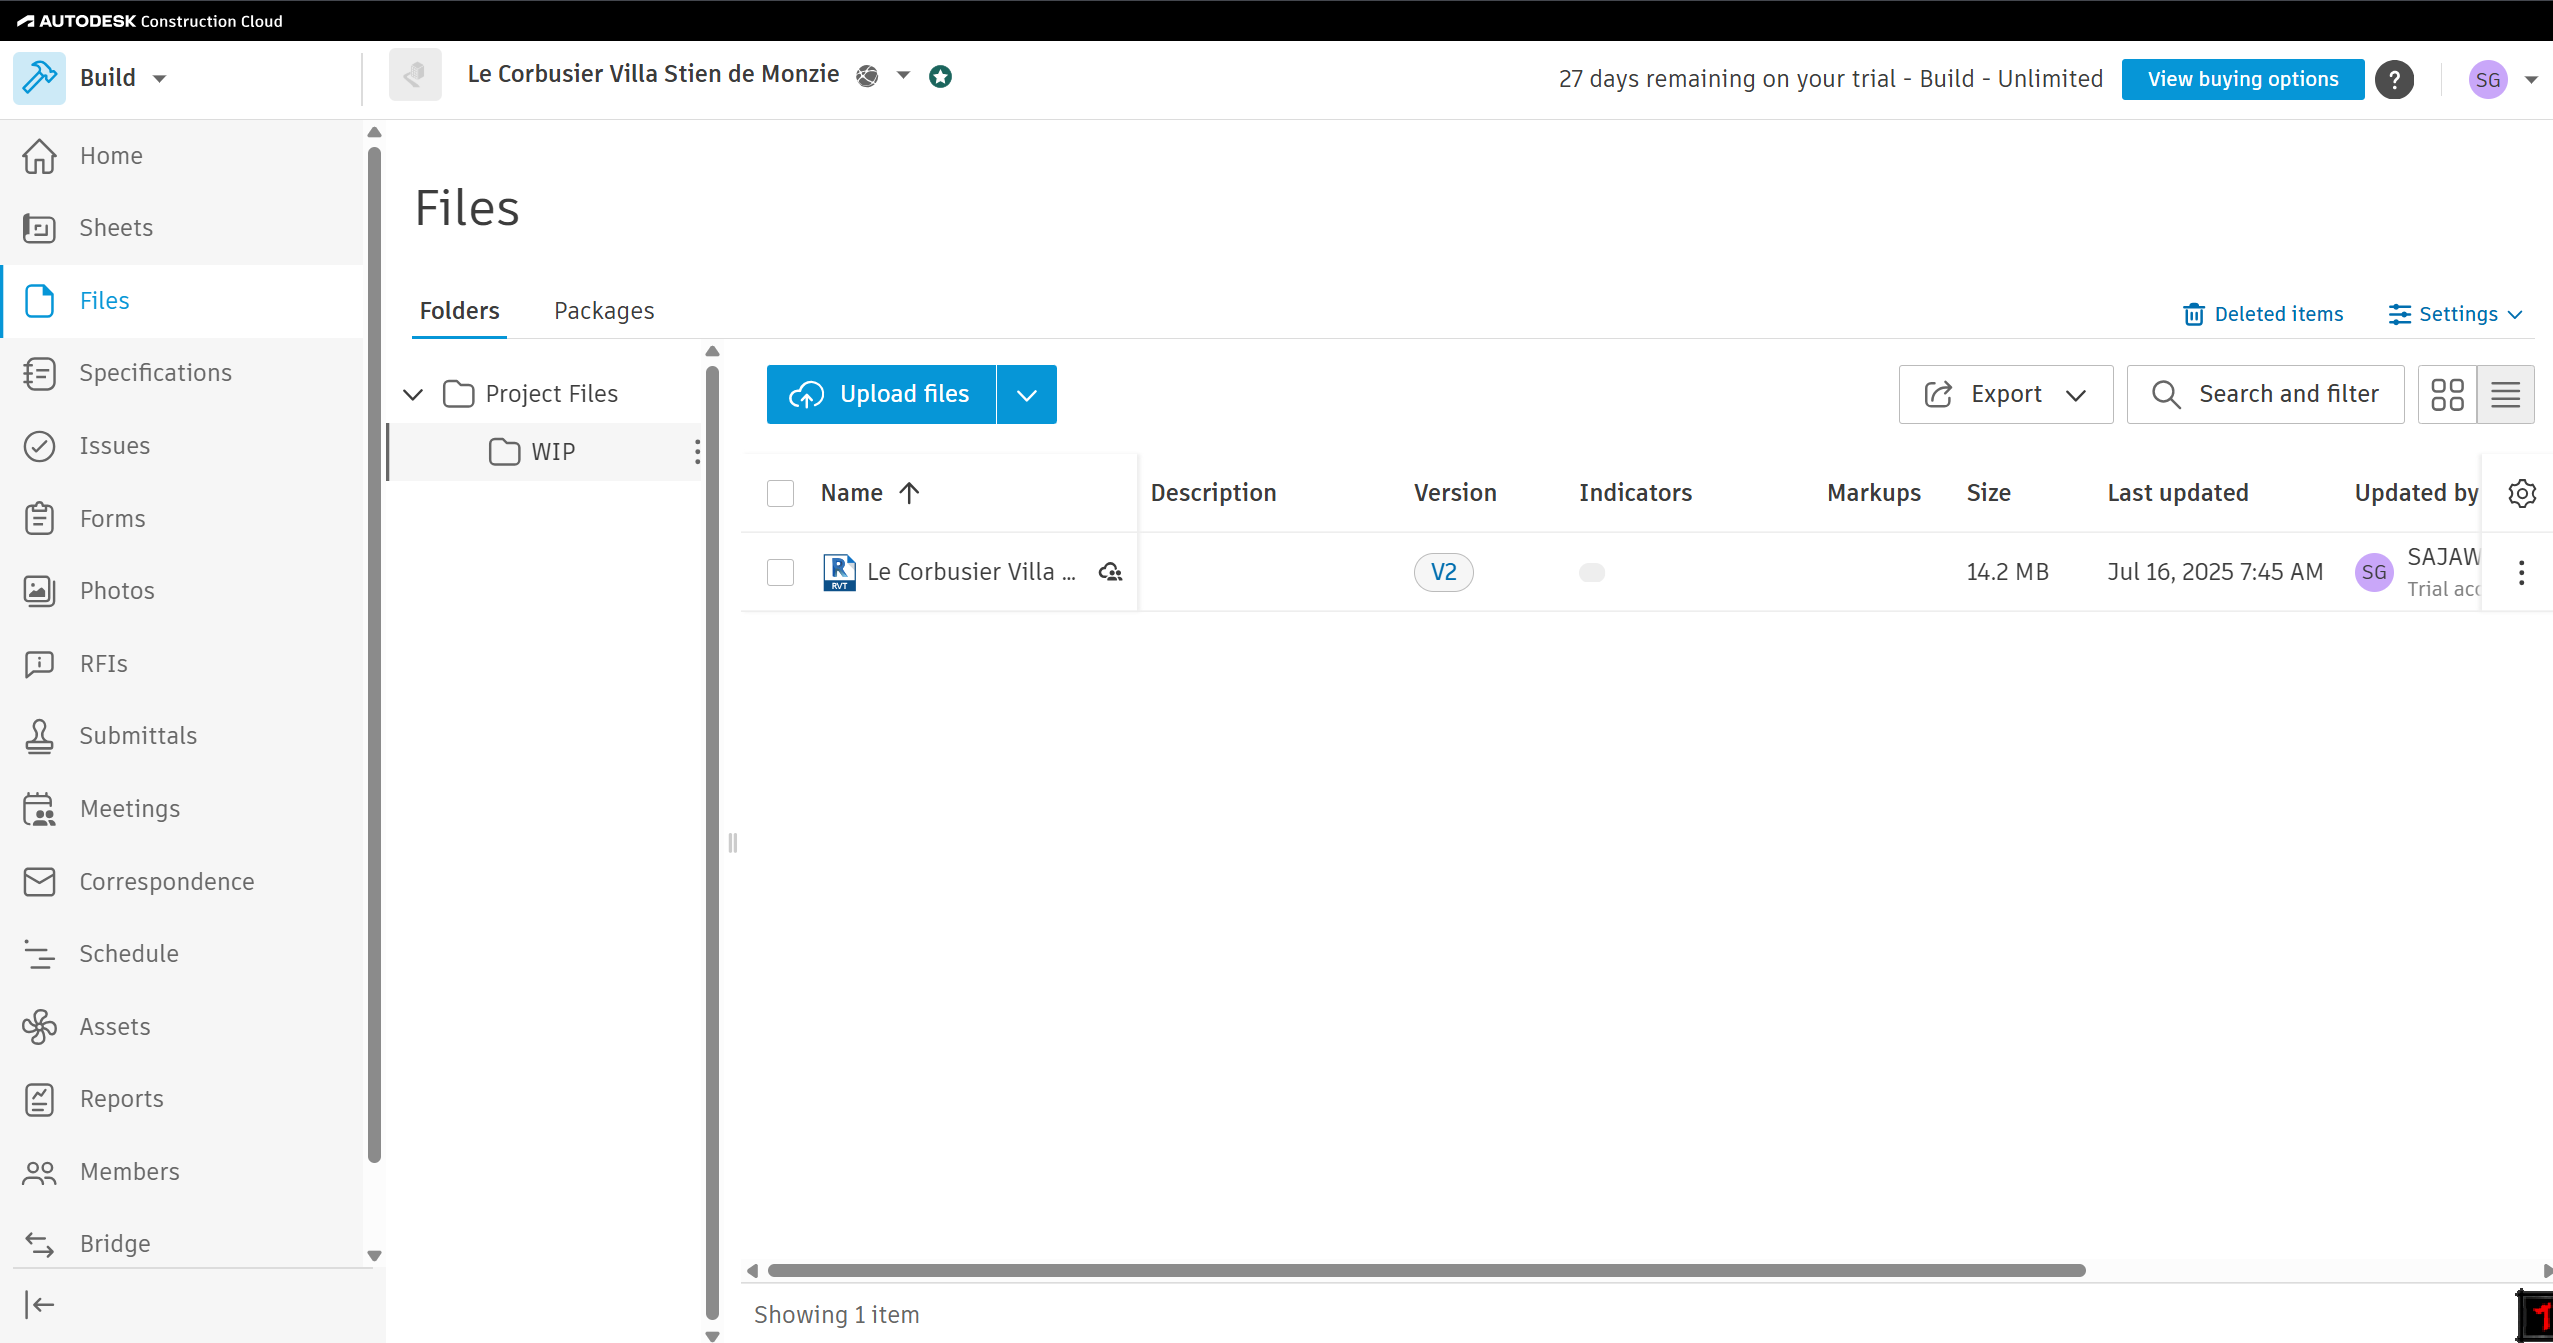Screen dimensions: 2553x1343
Task: Open the Forms section
Action: pyautogui.click(x=182, y=518)
